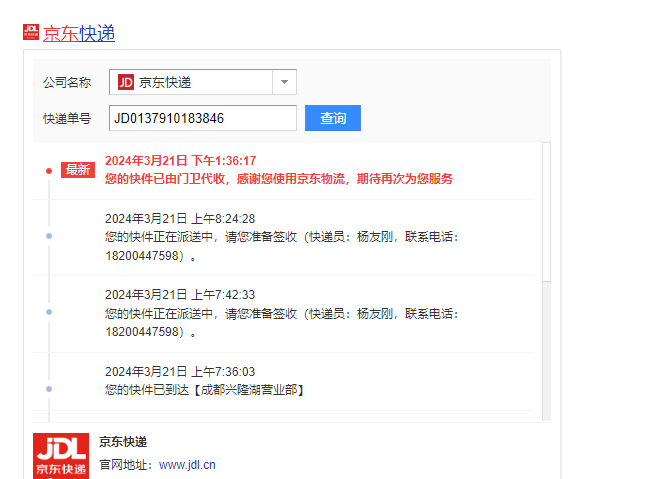Click the timeline dot for the 8:24:28 entry
The image size is (668, 479).
(49, 236)
